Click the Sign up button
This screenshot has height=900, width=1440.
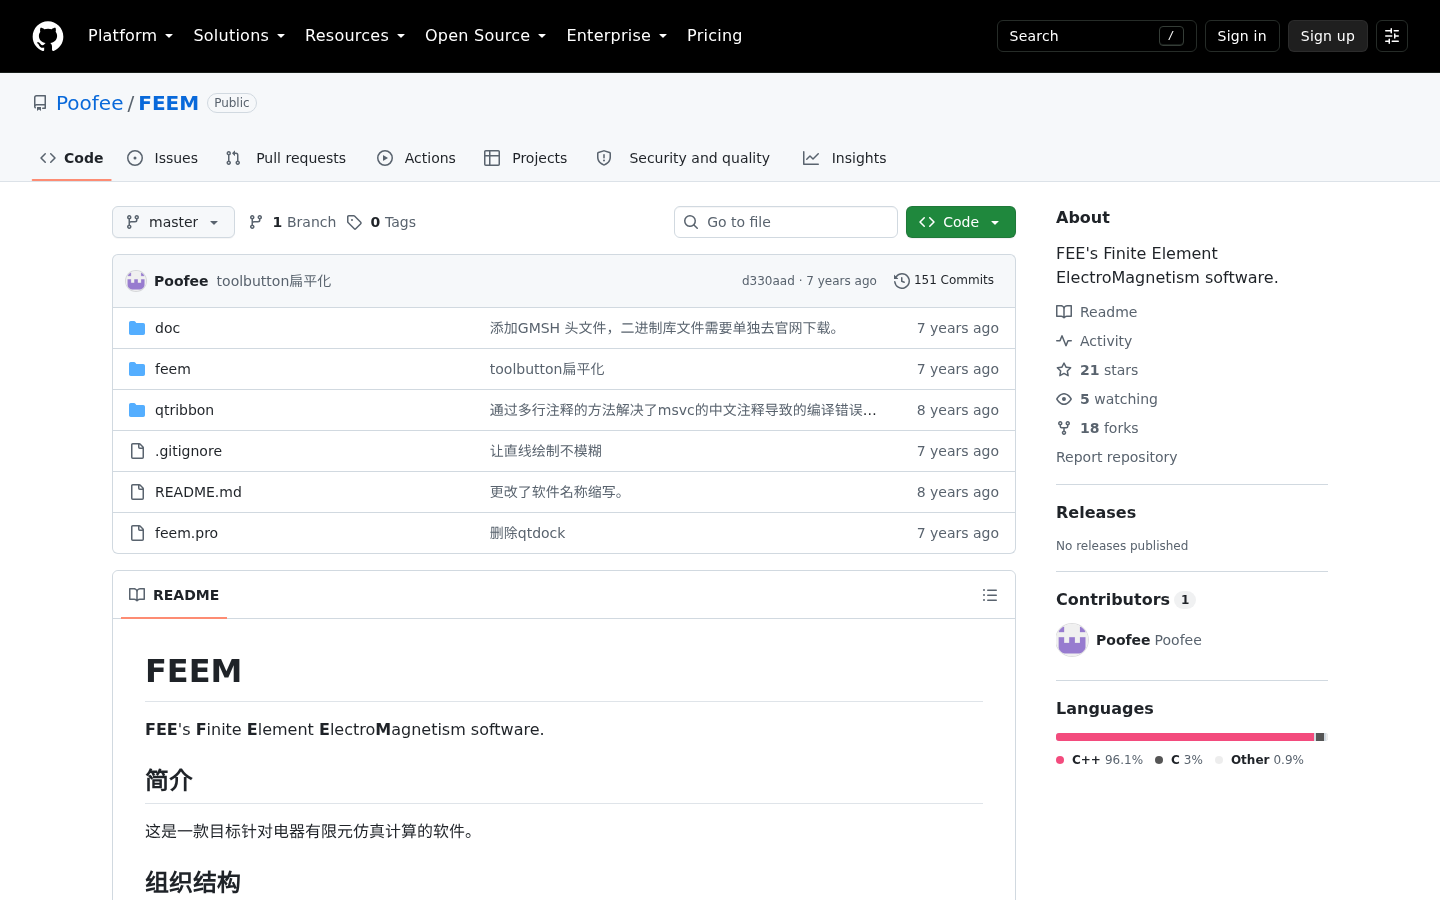click(x=1328, y=36)
